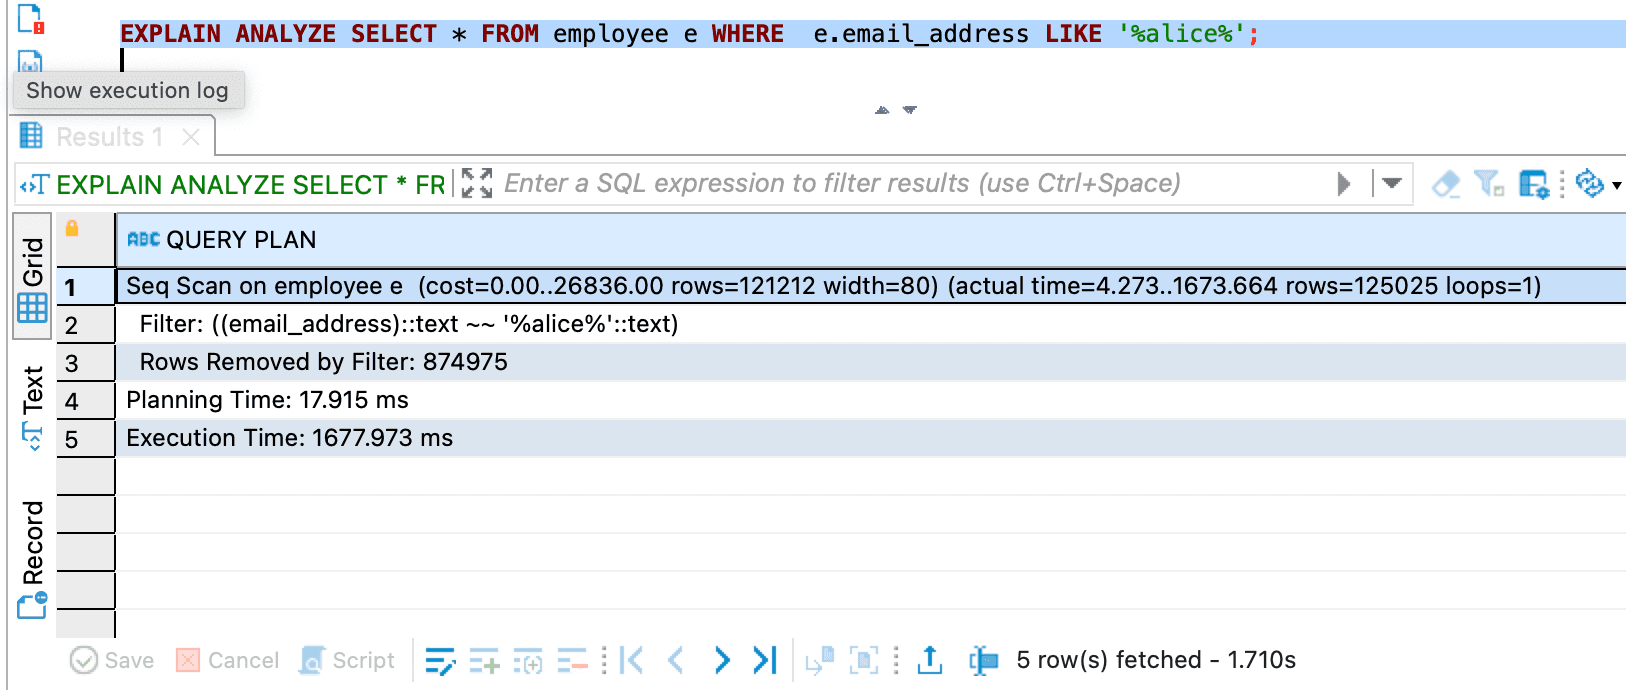Toggle the value panel icon in the bottom toolbar
The height and width of the screenshot is (690, 1626).
(x=984, y=660)
